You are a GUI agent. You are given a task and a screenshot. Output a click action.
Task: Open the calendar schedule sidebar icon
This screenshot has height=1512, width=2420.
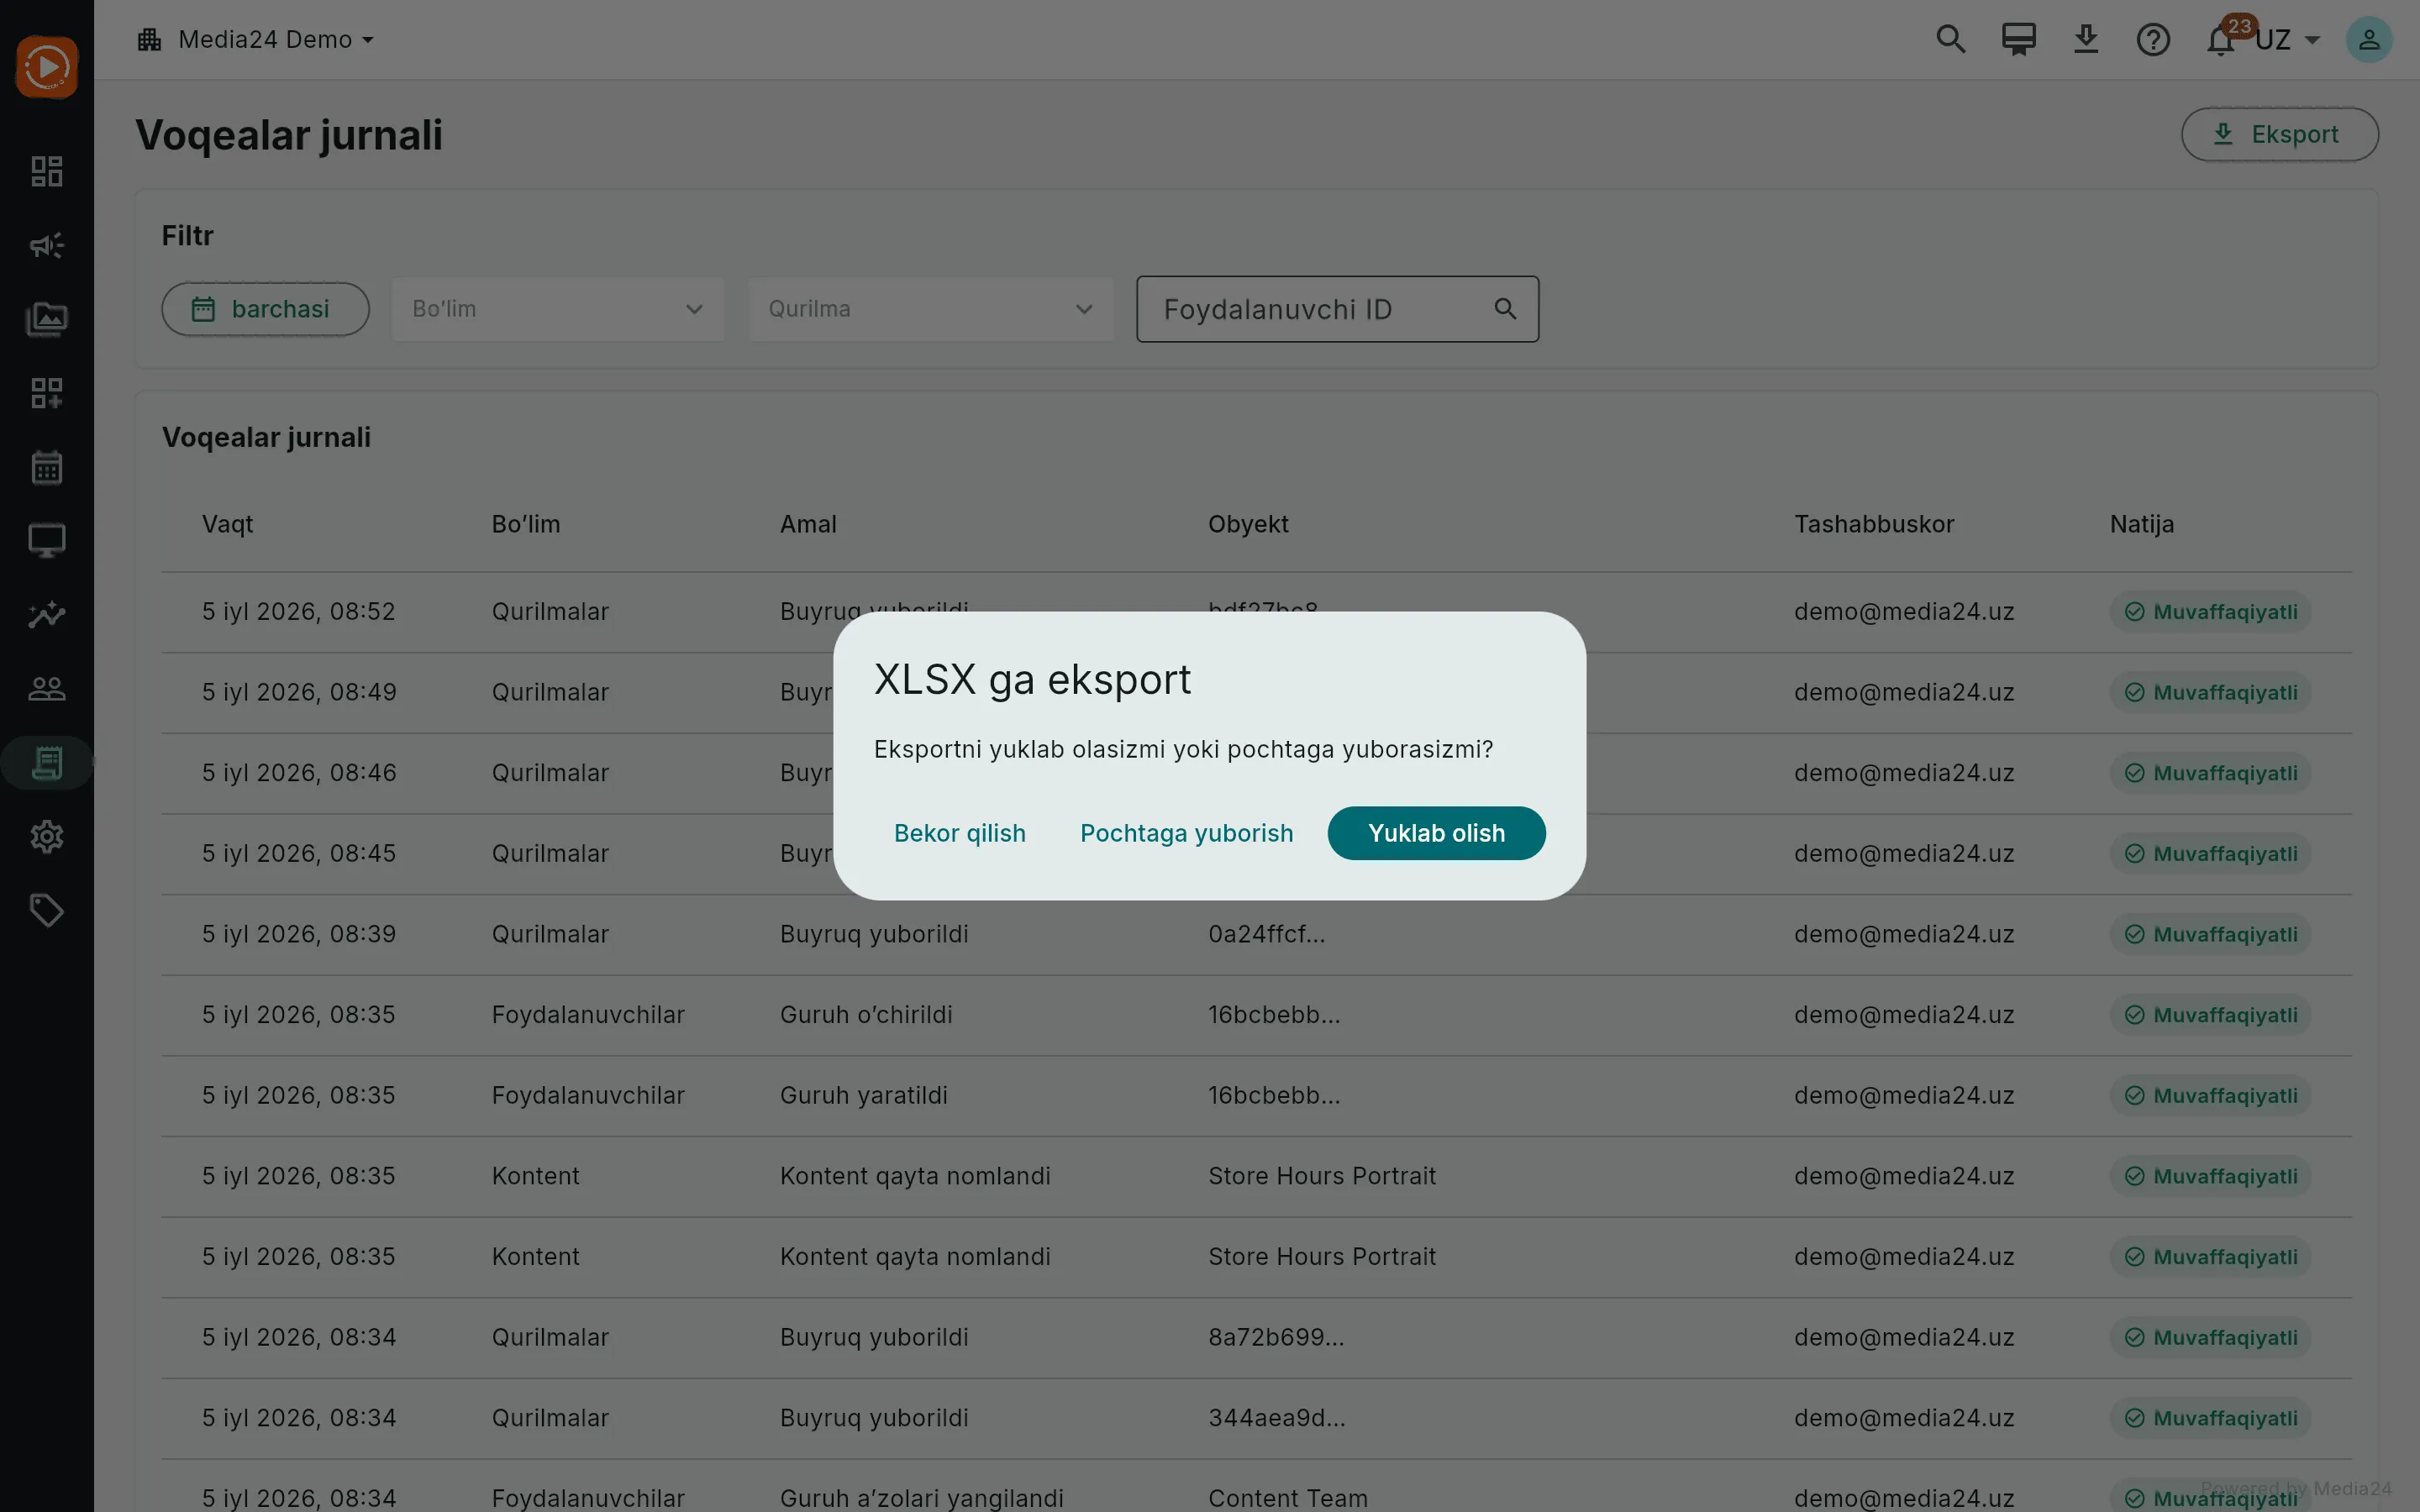(46, 467)
